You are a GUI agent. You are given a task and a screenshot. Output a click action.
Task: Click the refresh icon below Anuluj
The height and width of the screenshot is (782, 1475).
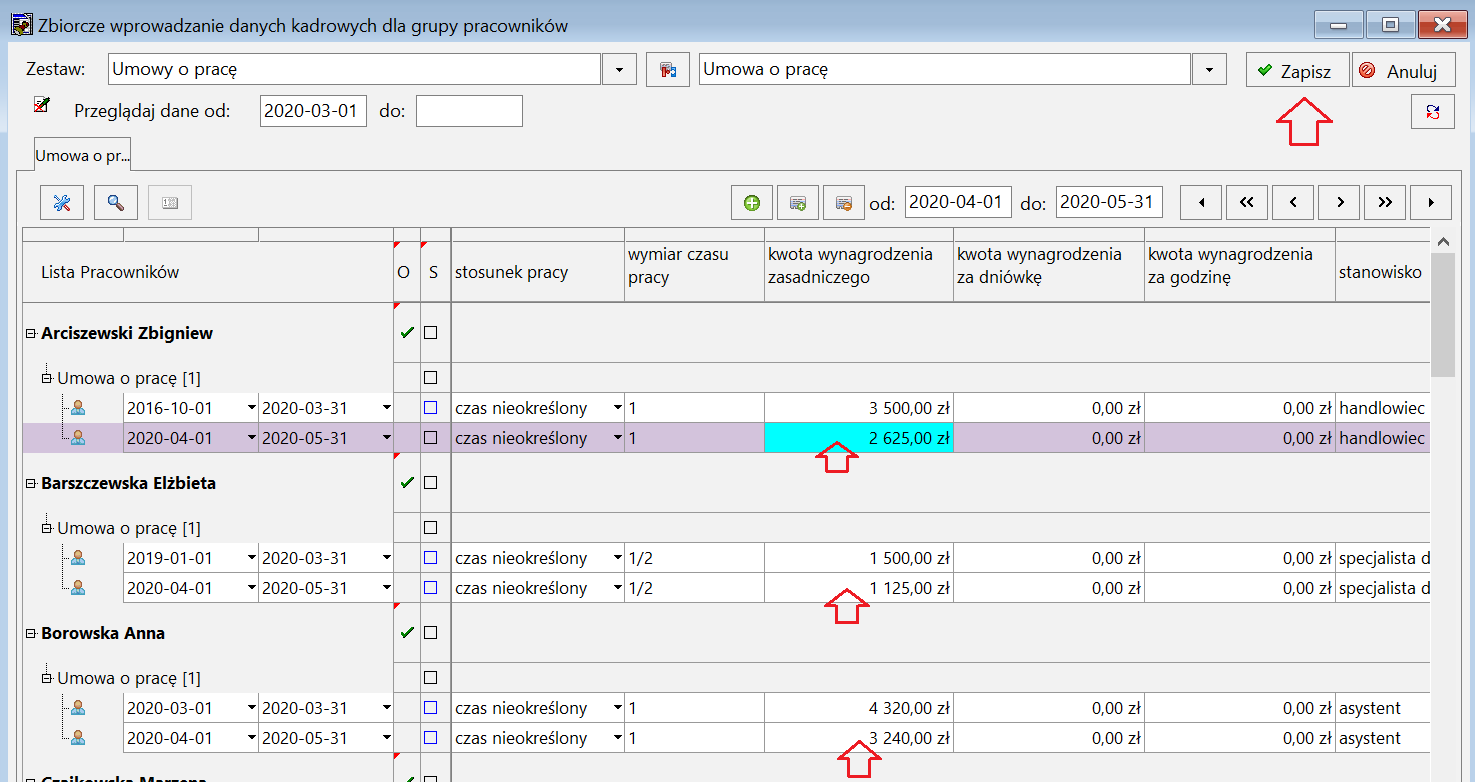[x=1433, y=111]
